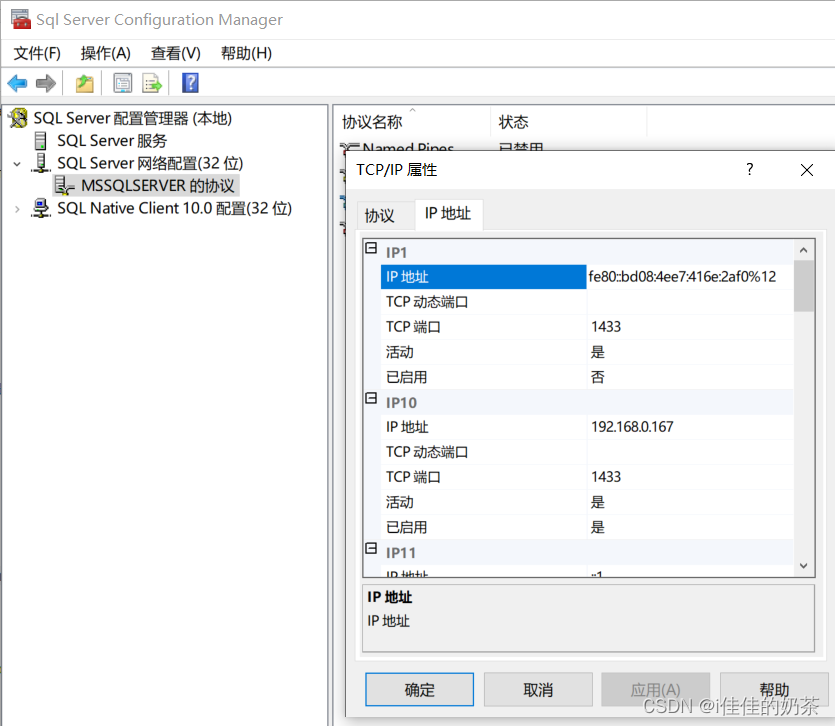Select the highlighted IP 地址 row under IP1
The height and width of the screenshot is (726, 835).
tap(484, 277)
